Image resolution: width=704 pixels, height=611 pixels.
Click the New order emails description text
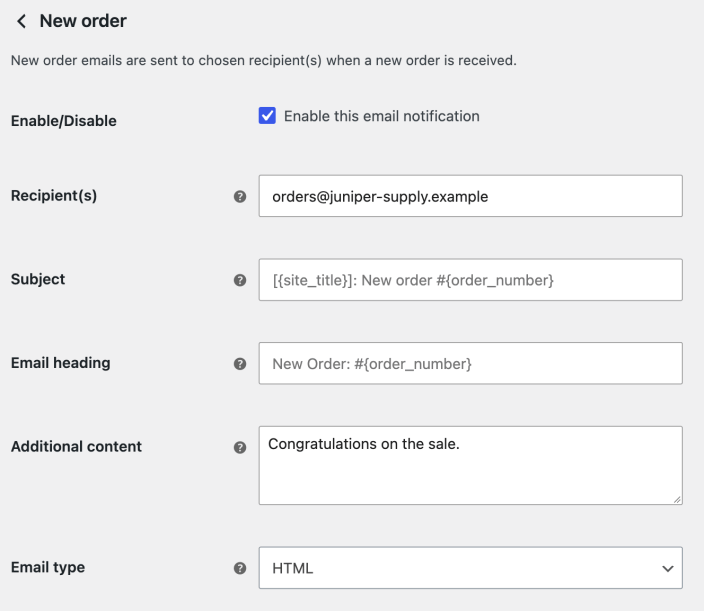[x=264, y=60]
